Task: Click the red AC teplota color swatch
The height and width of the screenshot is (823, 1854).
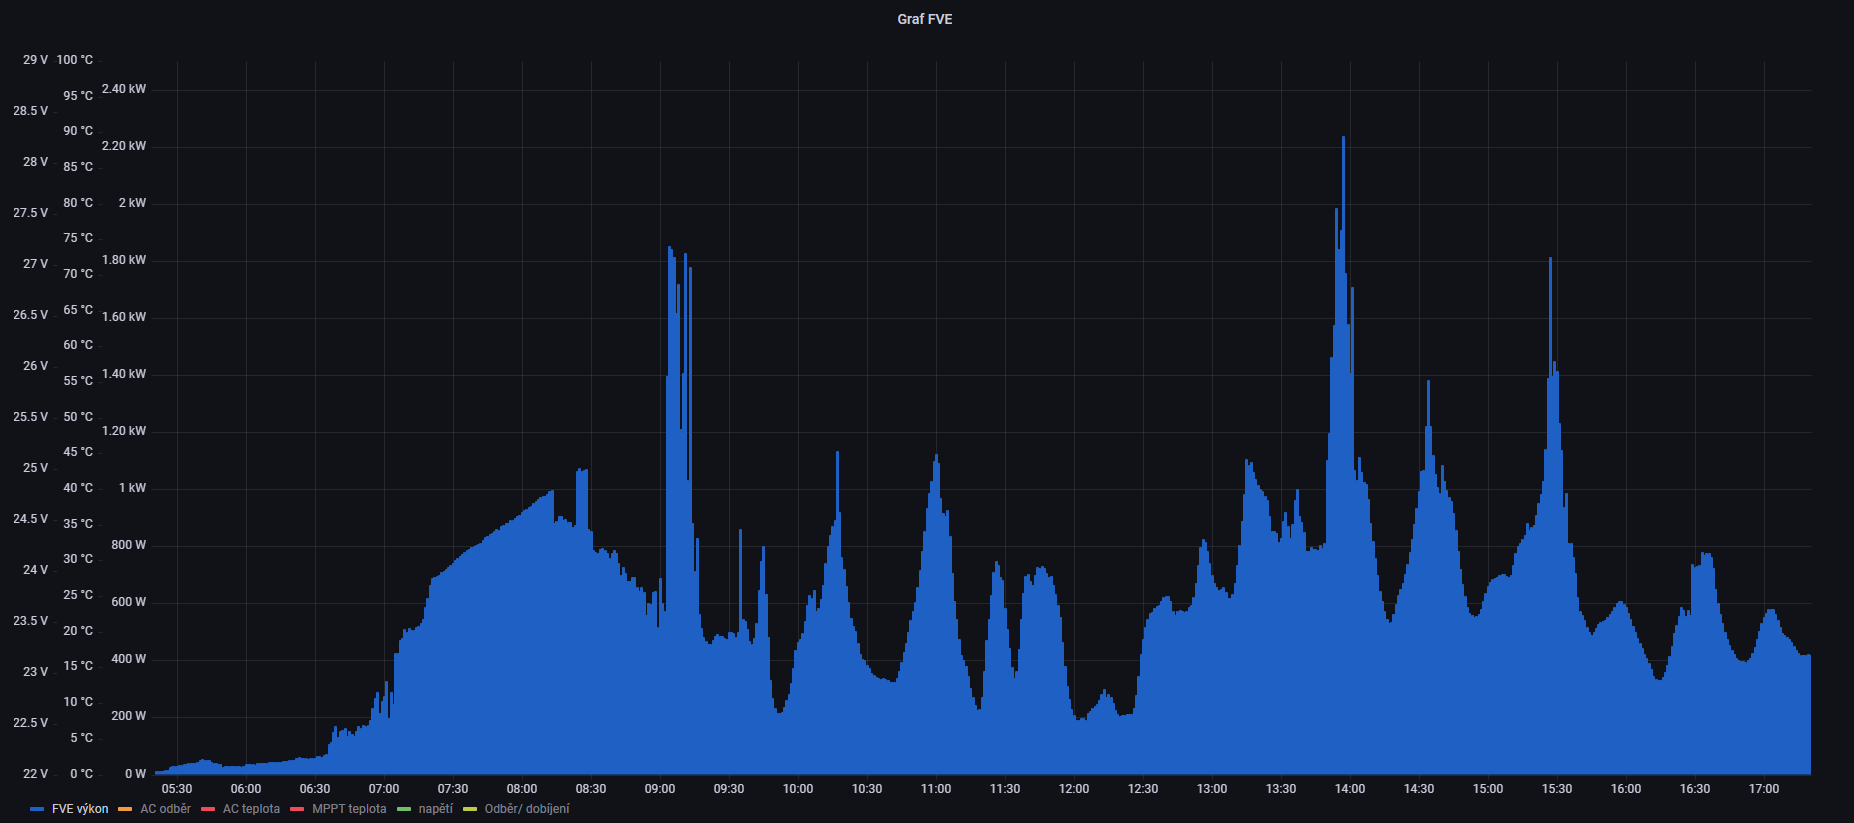Action: [x=208, y=809]
